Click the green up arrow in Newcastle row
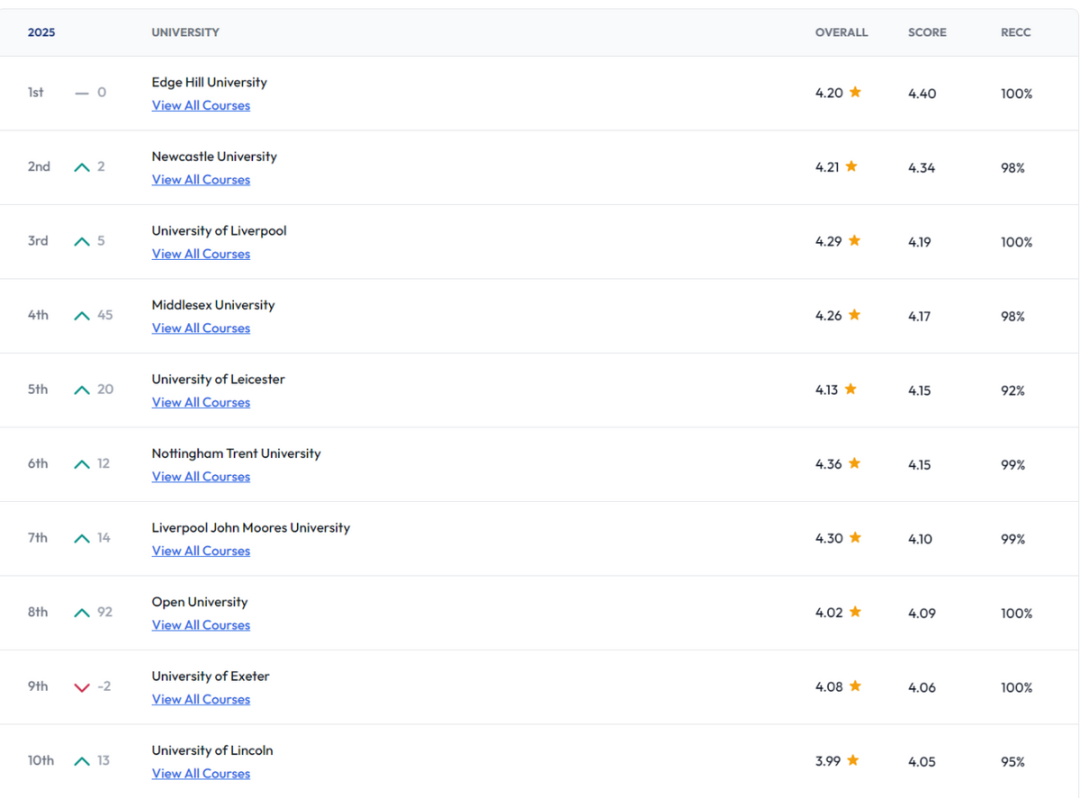1080x798 pixels. tap(82, 167)
